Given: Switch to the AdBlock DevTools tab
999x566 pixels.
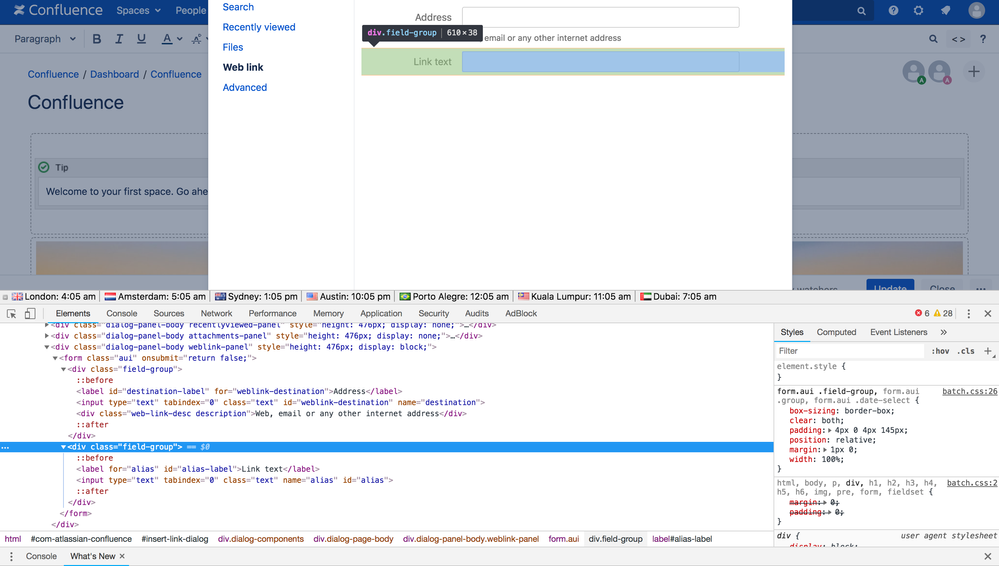Looking at the screenshot, I should (x=521, y=314).
